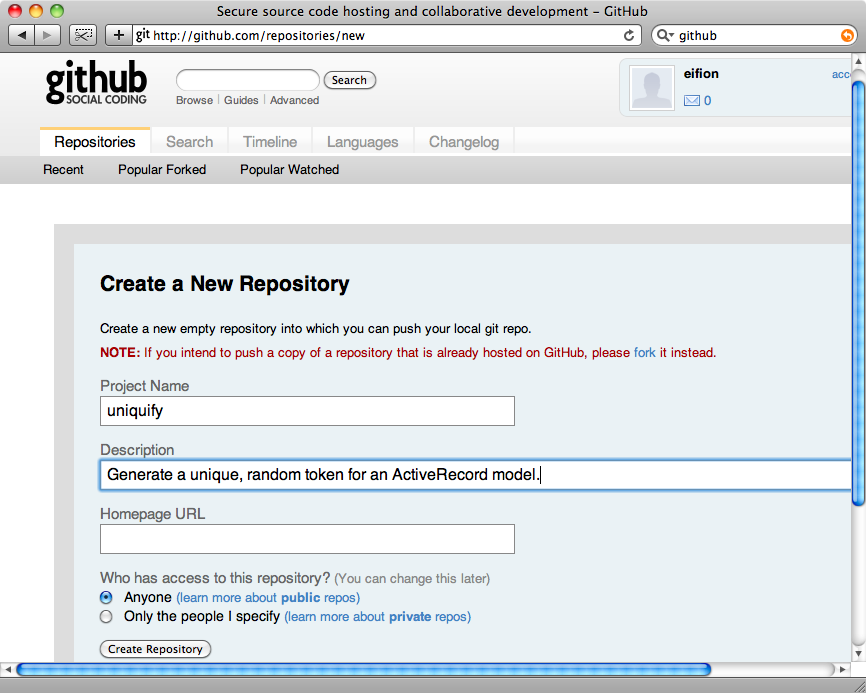The image size is (866, 693).
Task: Add a bookmark with the plus button
Action: tap(118, 35)
